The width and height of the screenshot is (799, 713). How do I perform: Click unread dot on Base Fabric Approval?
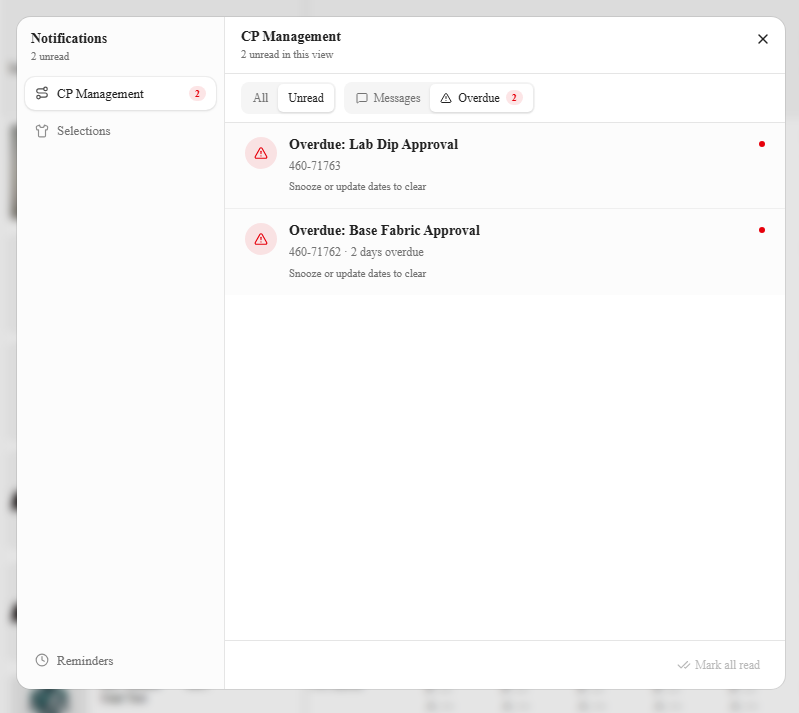coord(762,230)
